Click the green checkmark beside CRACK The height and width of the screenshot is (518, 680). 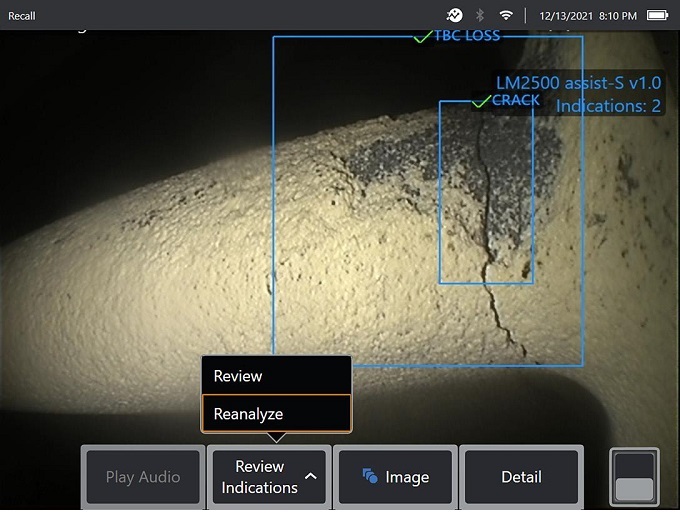pos(481,101)
